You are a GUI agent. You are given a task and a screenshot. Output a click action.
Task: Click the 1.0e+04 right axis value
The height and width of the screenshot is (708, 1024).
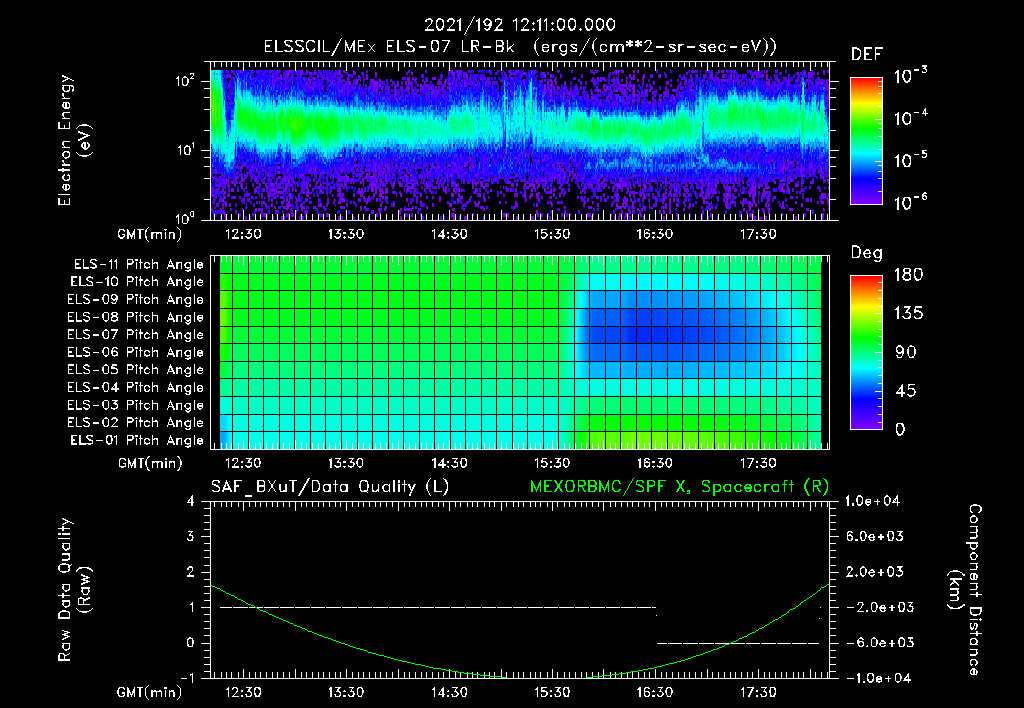pyautogui.click(x=872, y=501)
